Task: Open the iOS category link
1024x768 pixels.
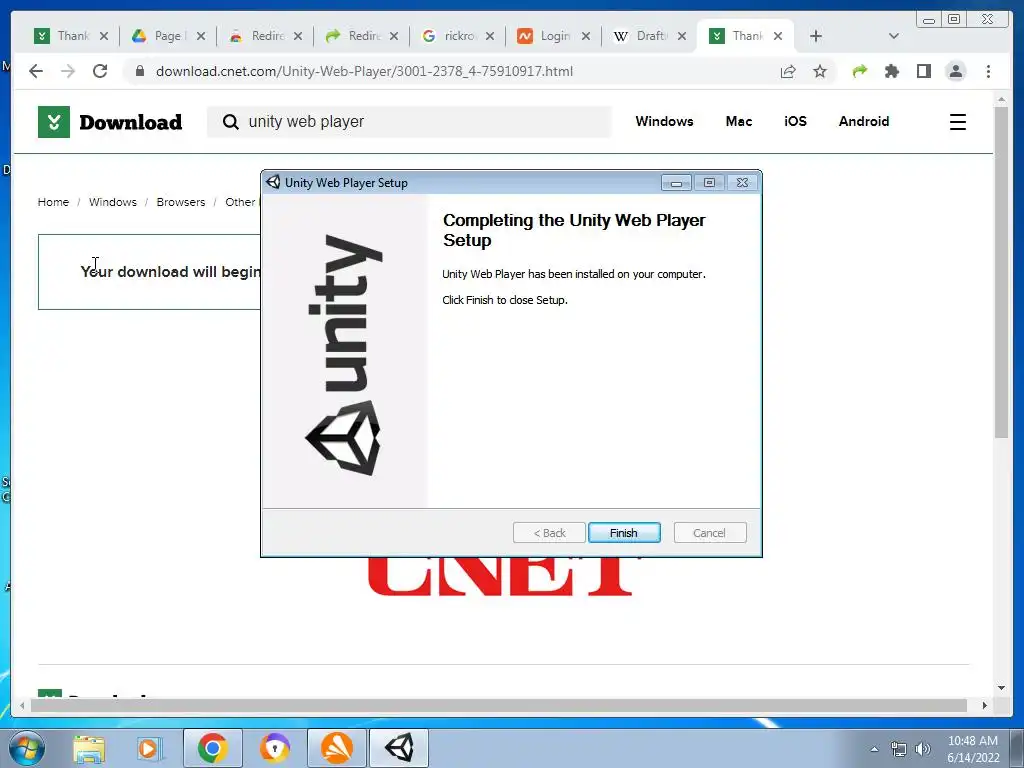Action: pyautogui.click(x=795, y=121)
